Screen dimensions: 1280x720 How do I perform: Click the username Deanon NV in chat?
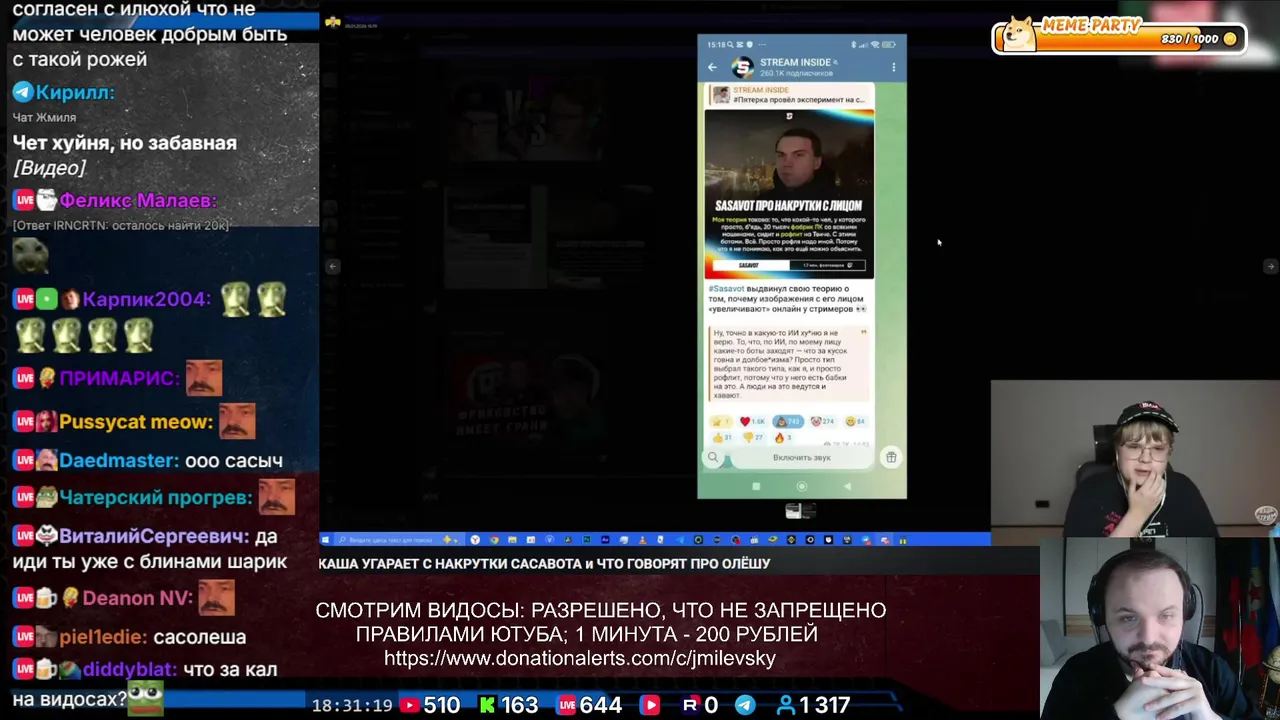click(137, 598)
